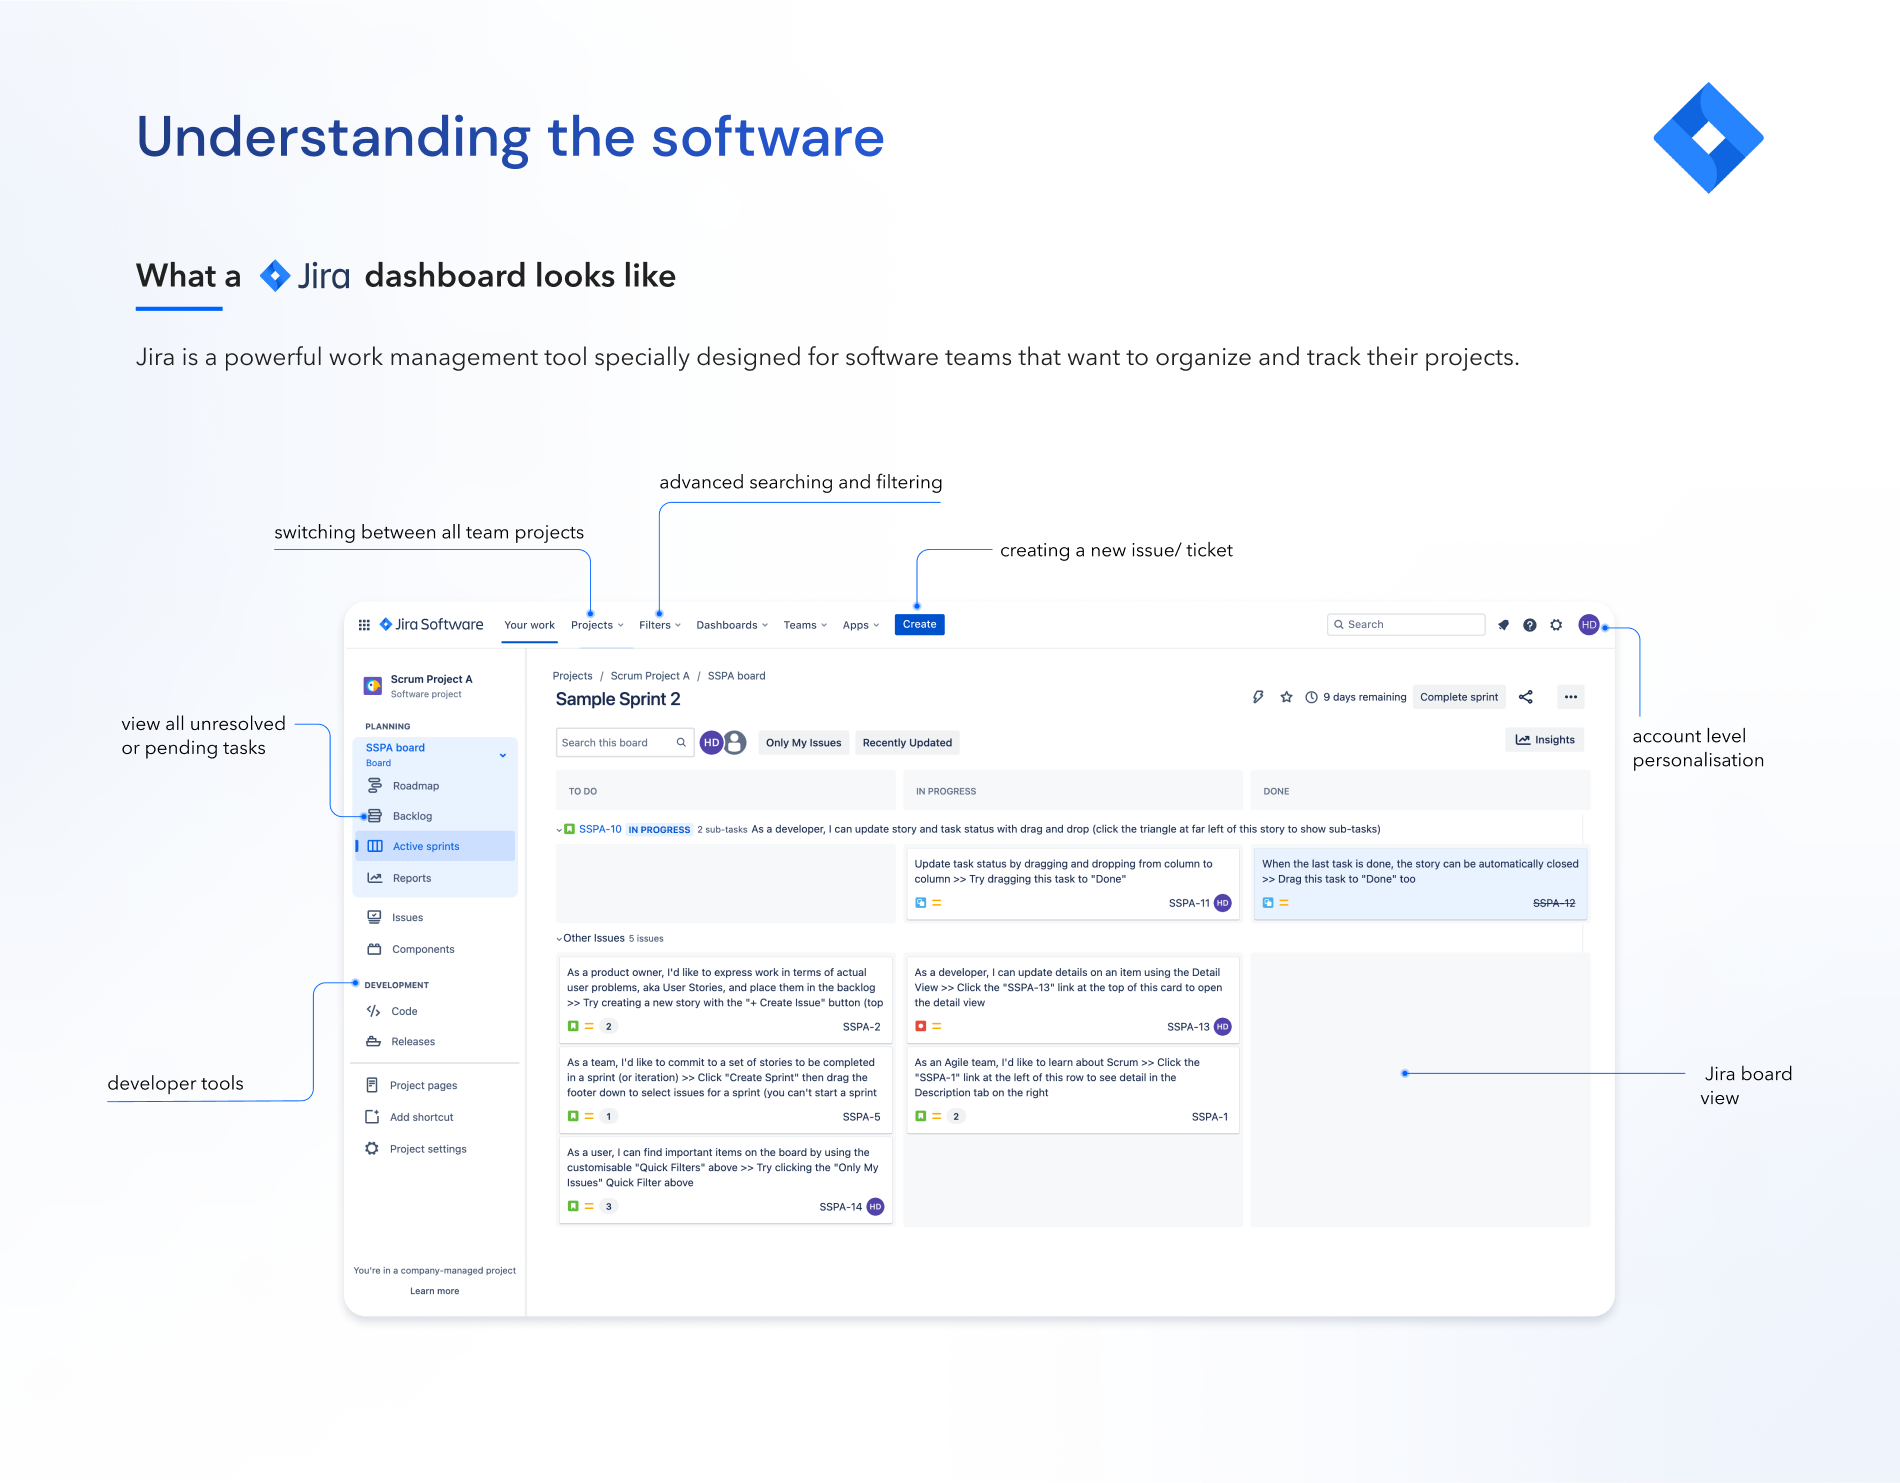Viewport: 1900px width, 1483px height.
Task: Click the search magnifier in board search
Action: (681, 742)
